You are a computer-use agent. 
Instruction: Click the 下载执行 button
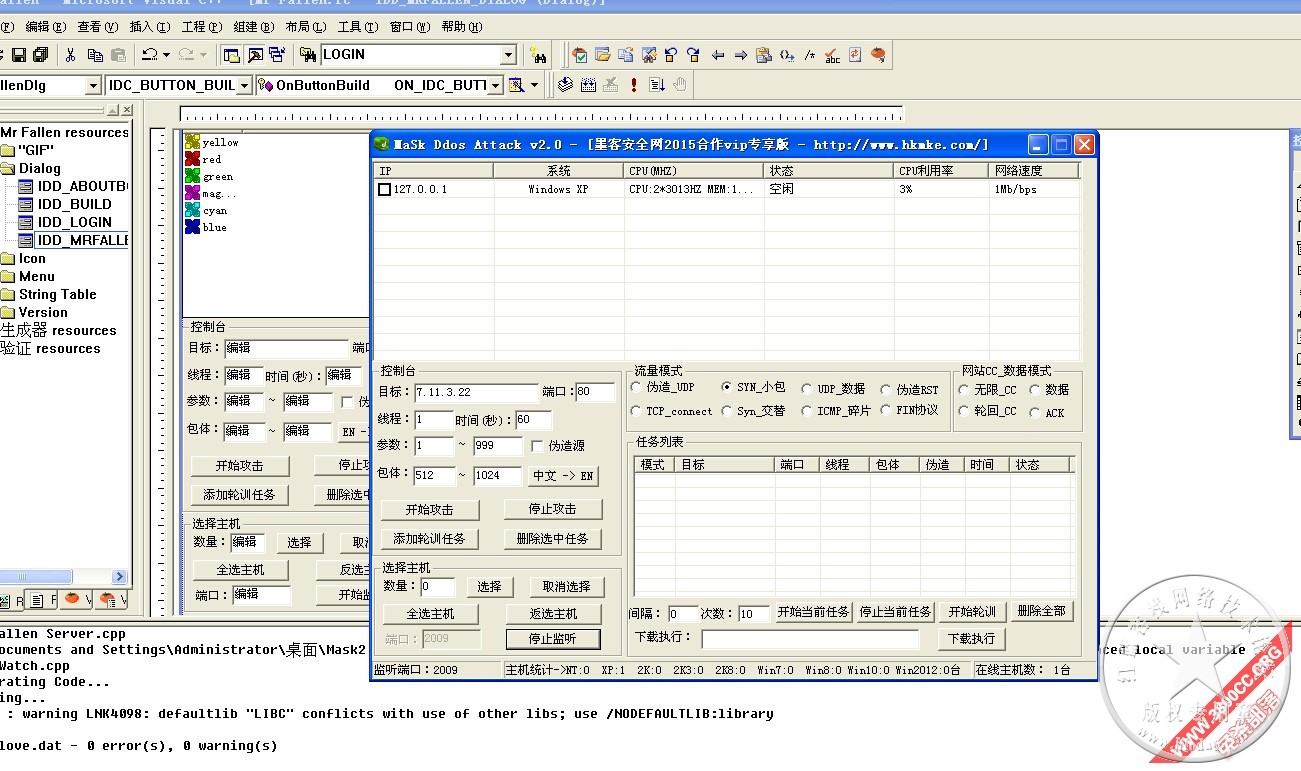point(971,638)
